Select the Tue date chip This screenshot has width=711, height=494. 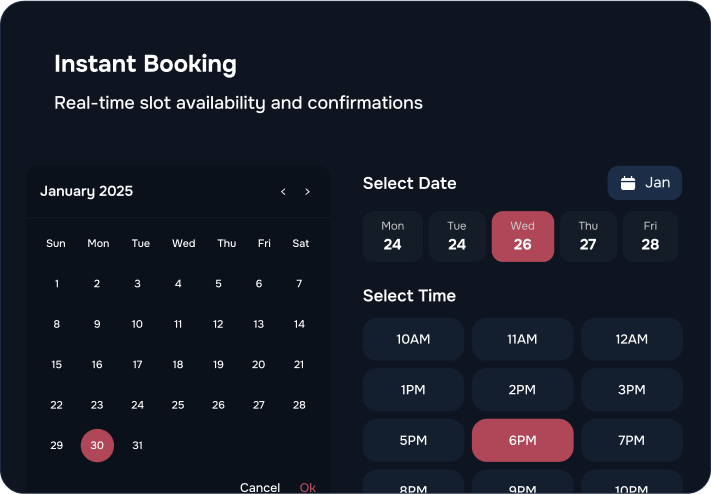[x=457, y=237]
